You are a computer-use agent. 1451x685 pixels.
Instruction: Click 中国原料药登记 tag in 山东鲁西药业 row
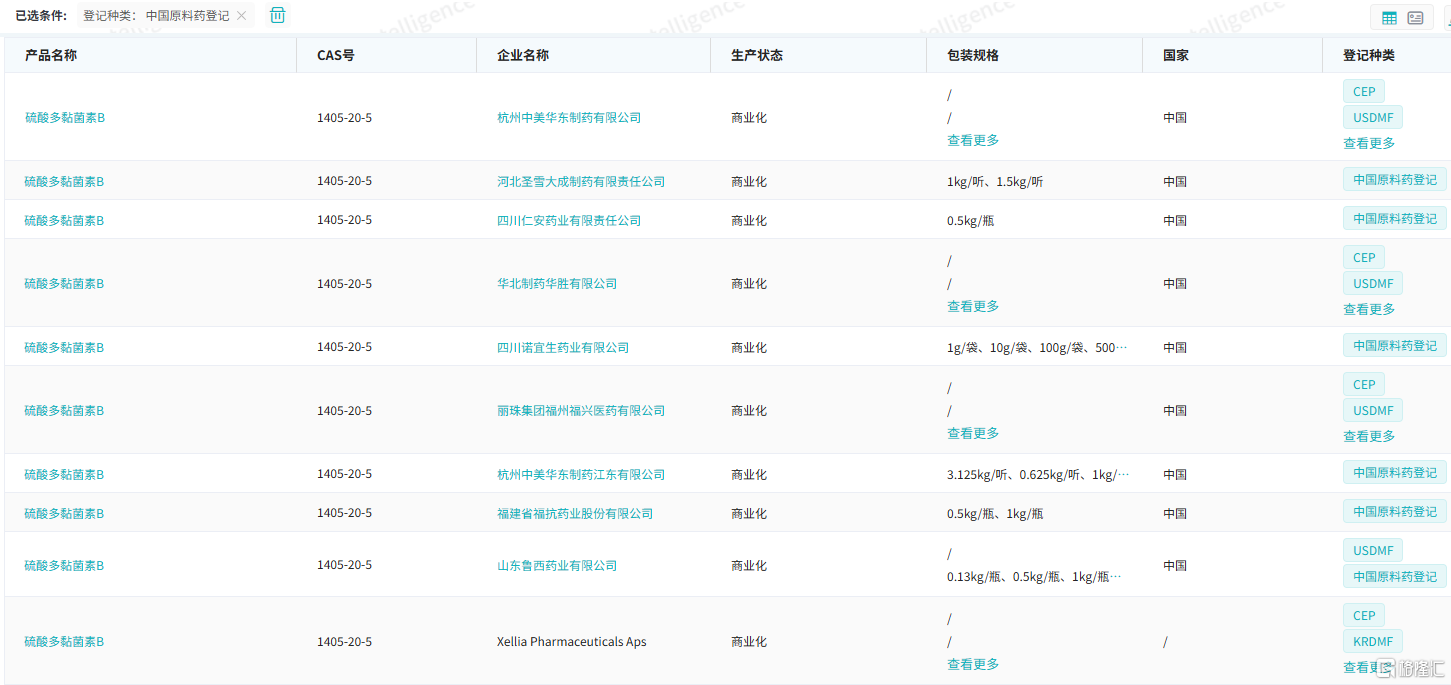coord(1394,576)
